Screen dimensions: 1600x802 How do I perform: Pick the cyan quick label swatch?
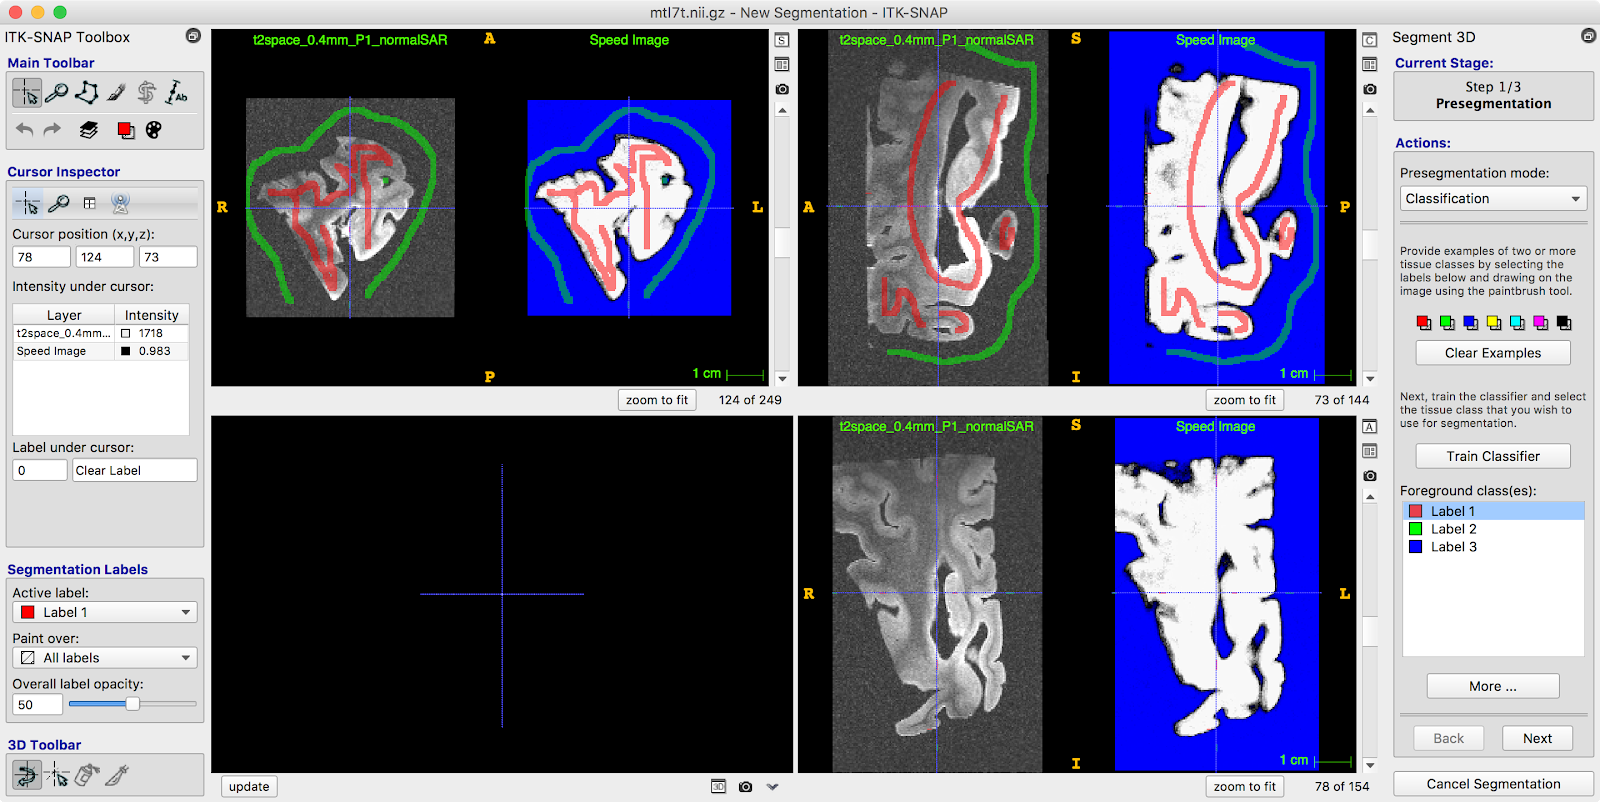(1517, 323)
